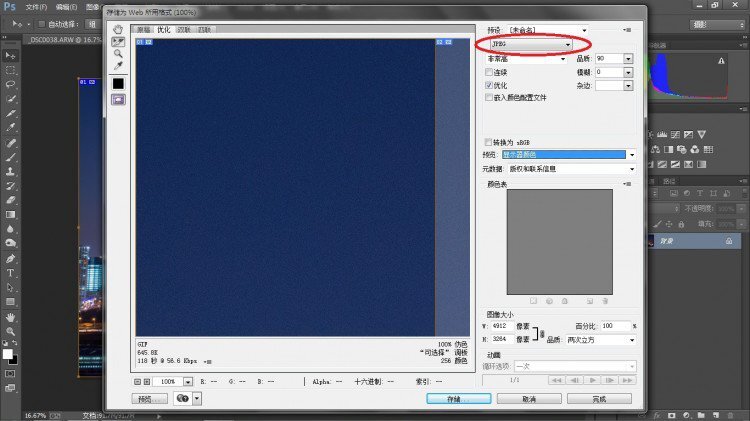The width and height of the screenshot is (750, 421).
Task: Select the Type tool in Photoshop toolbar
Action: click(11, 272)
